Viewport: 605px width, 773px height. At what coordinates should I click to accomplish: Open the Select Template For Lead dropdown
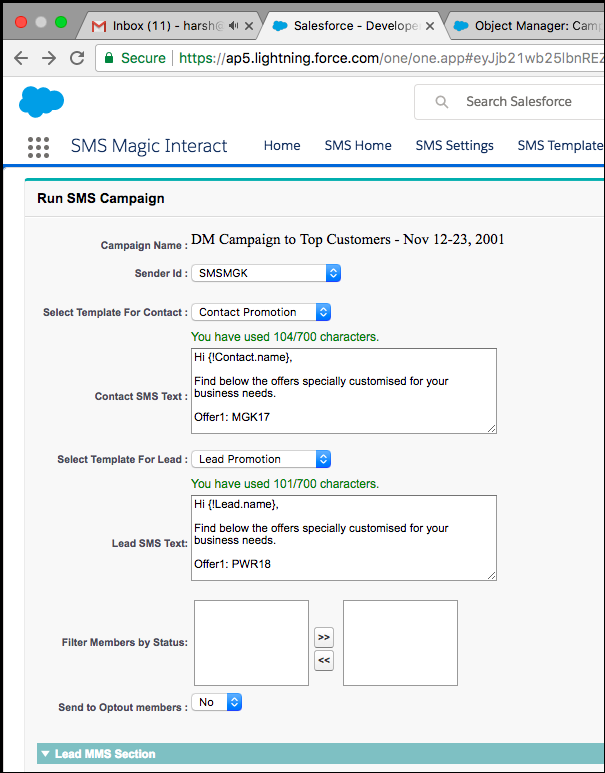[261, 459]
